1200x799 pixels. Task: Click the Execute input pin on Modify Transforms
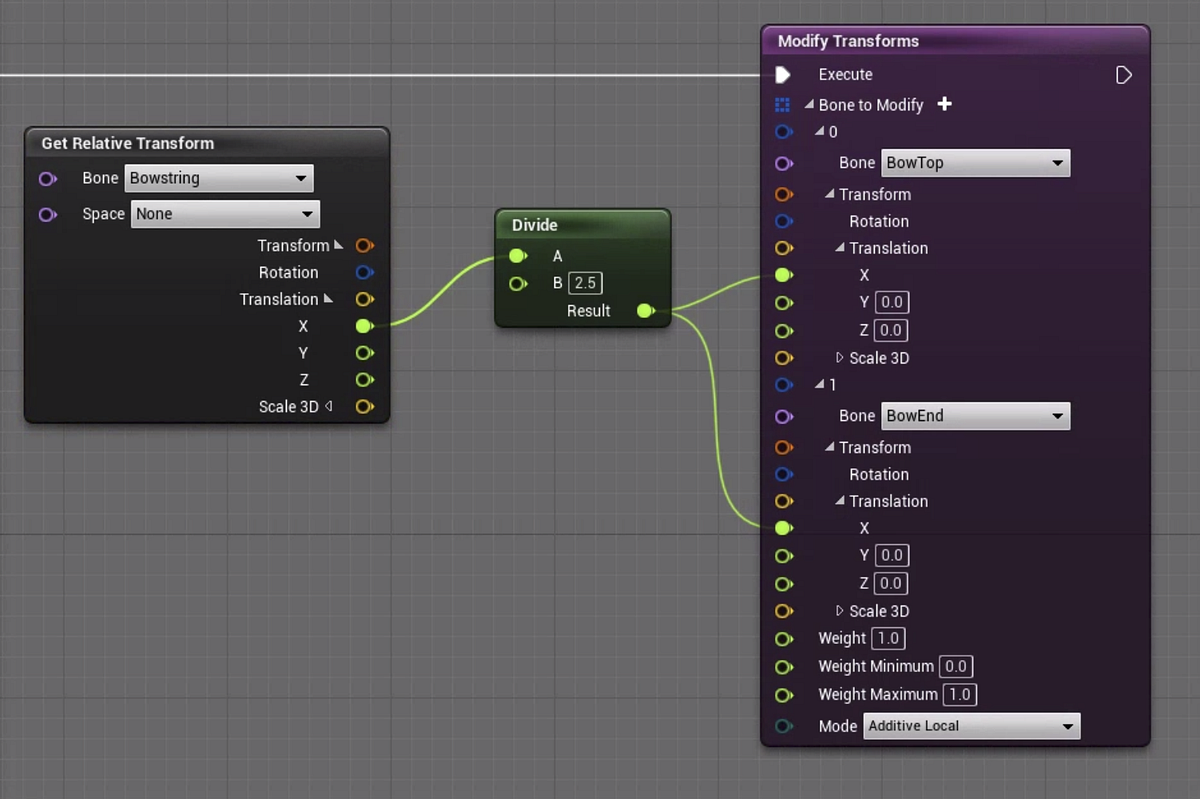[783, 74]
